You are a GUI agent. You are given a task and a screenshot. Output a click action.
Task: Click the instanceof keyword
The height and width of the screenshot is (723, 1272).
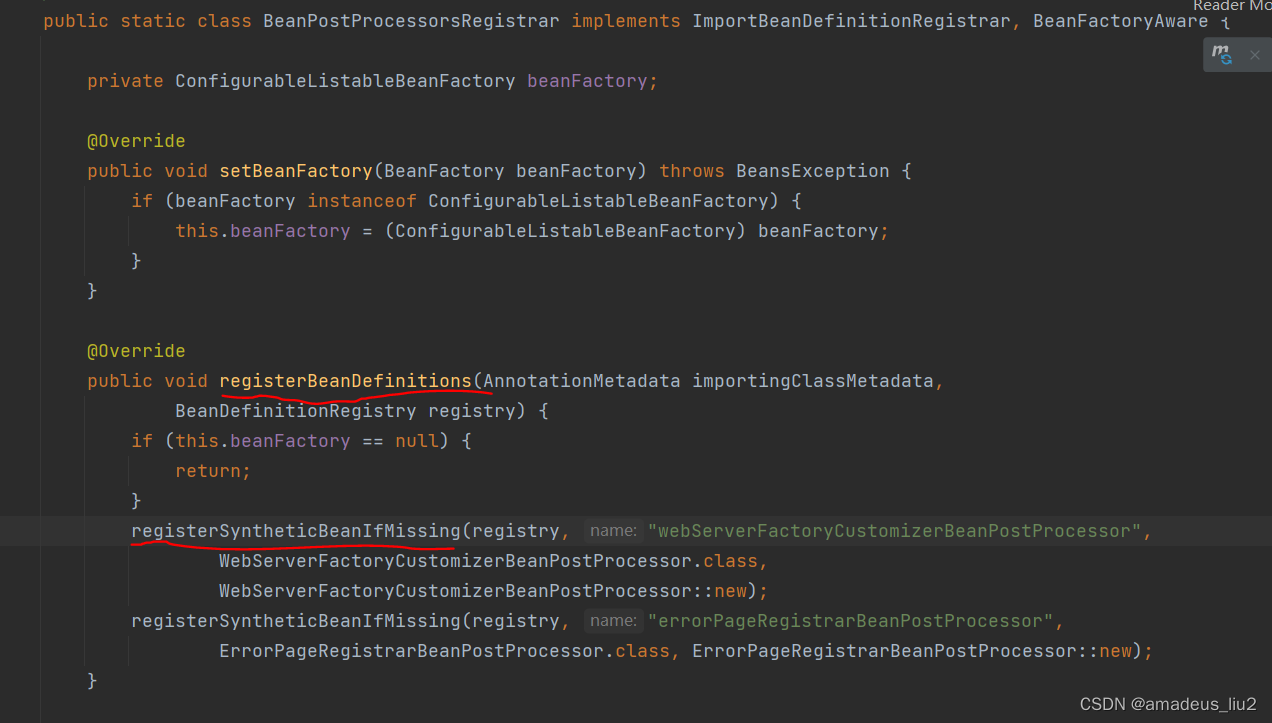click(362, 201)
